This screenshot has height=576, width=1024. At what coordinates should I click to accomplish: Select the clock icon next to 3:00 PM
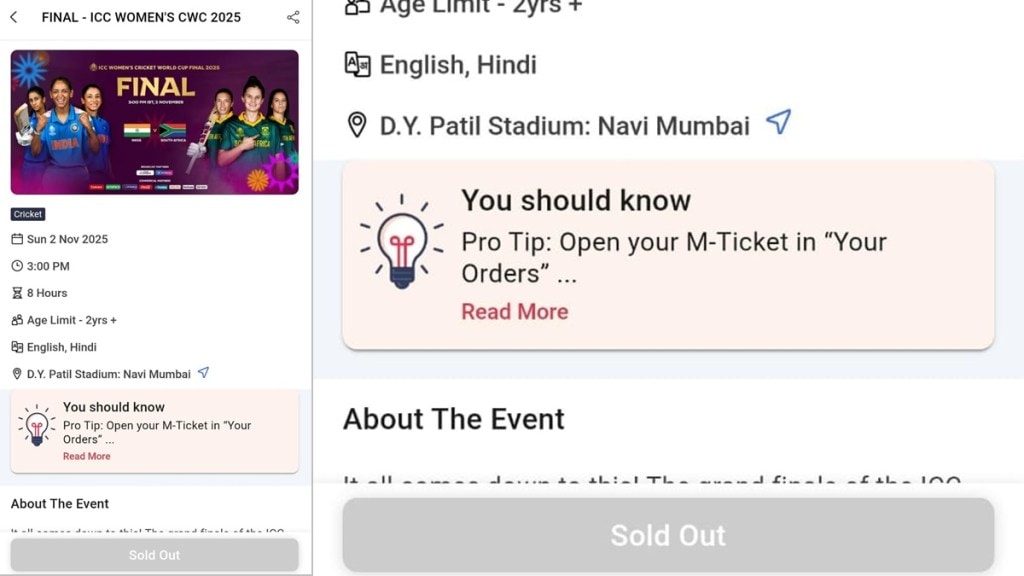[x=16, y=266]
